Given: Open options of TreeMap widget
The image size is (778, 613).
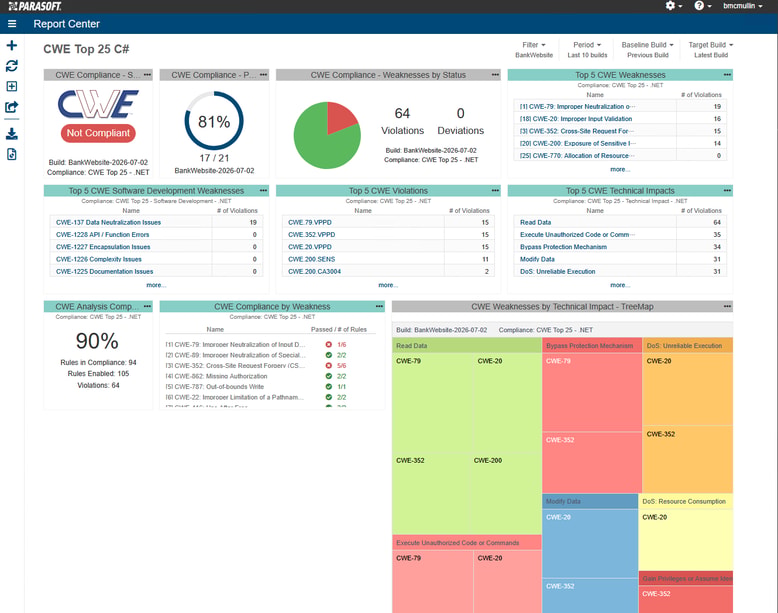Looking at the screenshot, I should tap(727, 307).
